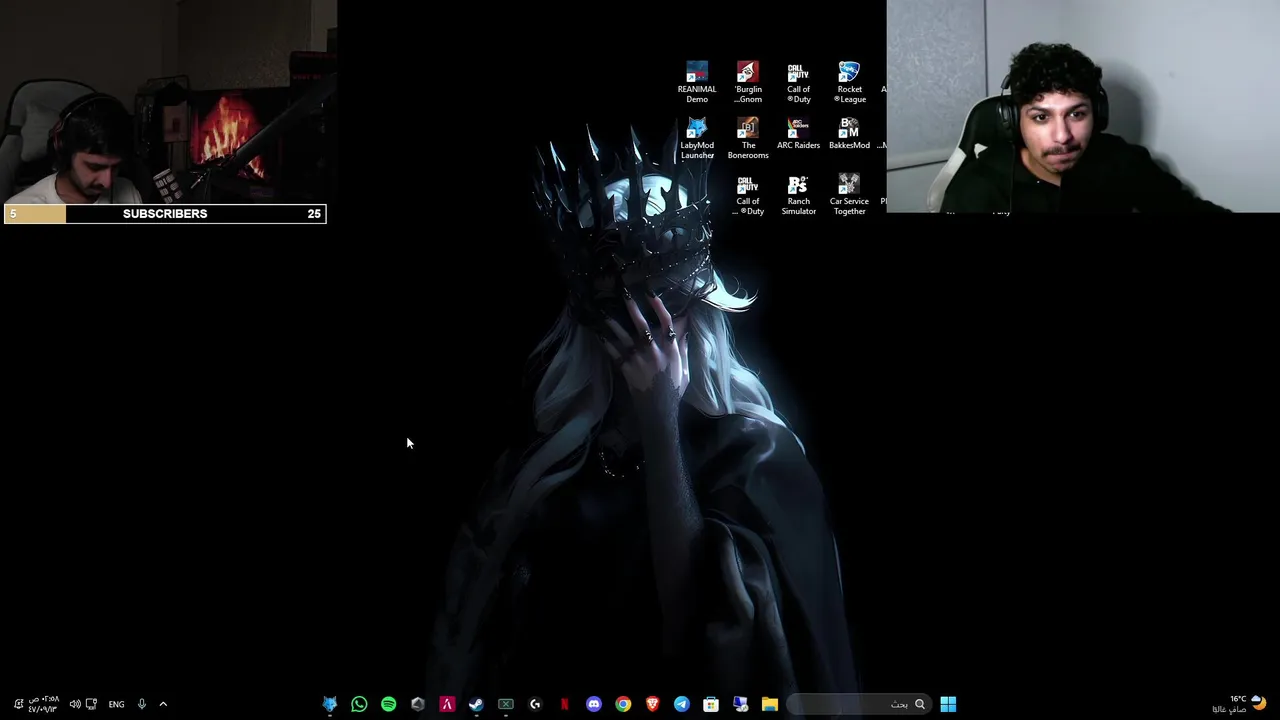
Task: Select Call of Duty shortcut beside Ranch Simulator
Action: click(x=748, y=194)
